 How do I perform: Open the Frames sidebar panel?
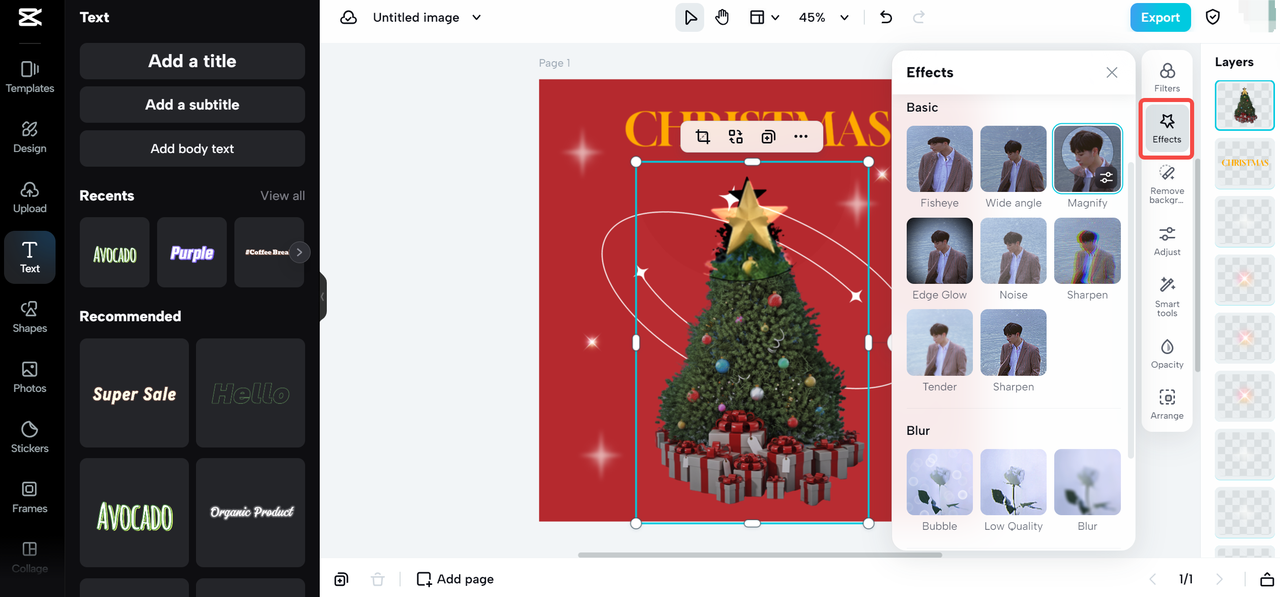[x=30, y=496]
